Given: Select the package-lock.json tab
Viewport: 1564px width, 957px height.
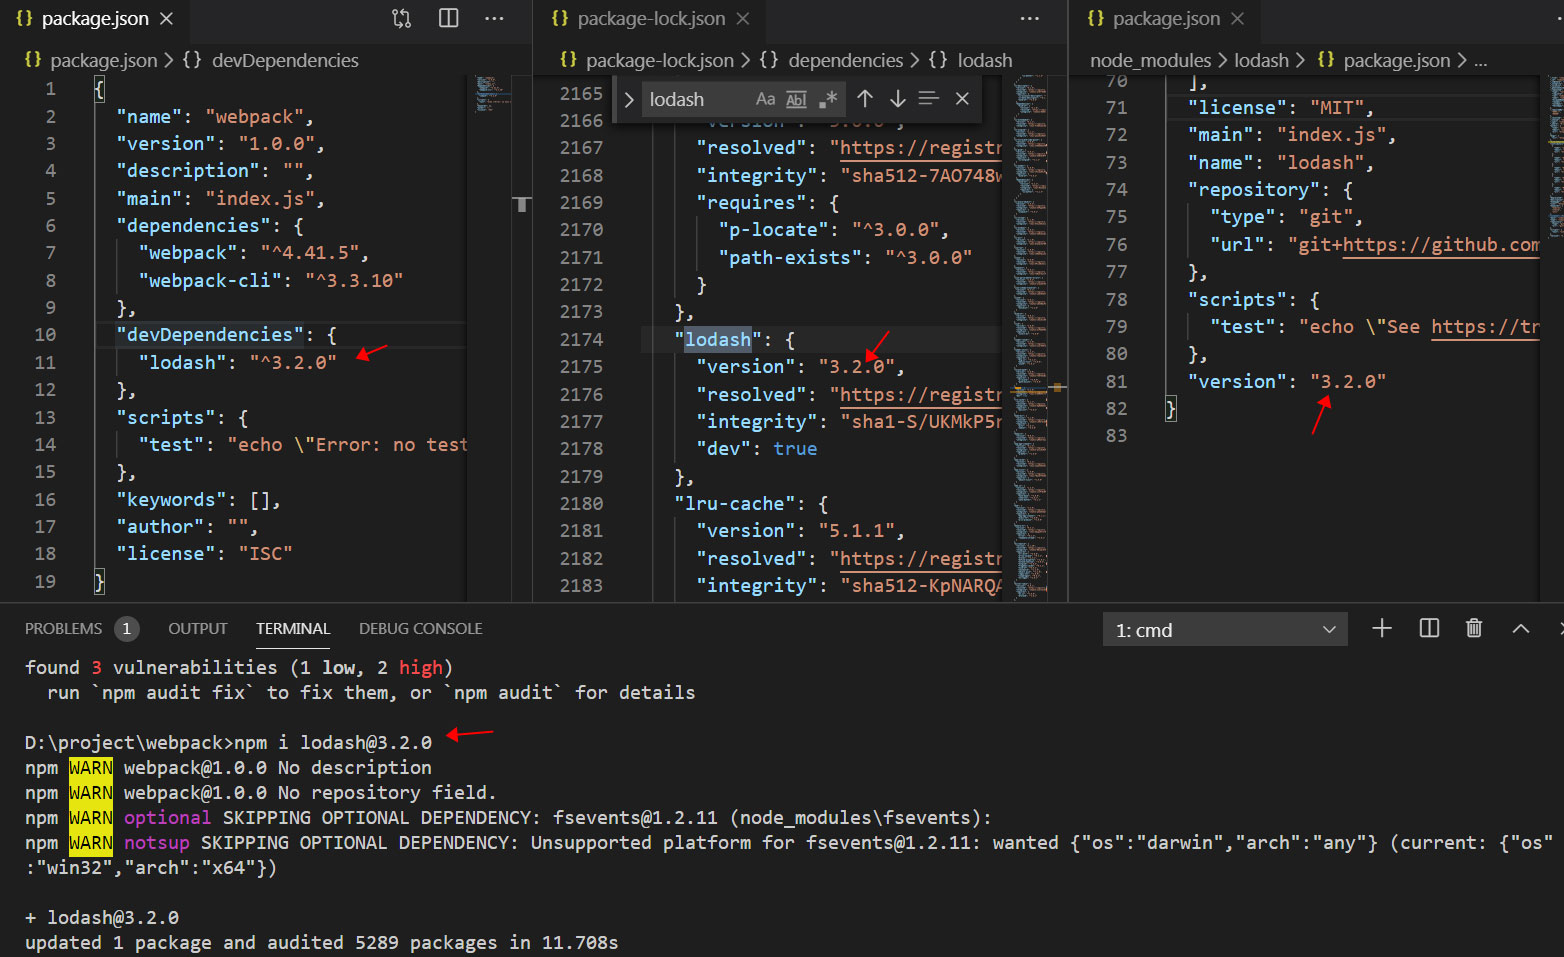Looking at the screenshot, I should click(652, 18).
